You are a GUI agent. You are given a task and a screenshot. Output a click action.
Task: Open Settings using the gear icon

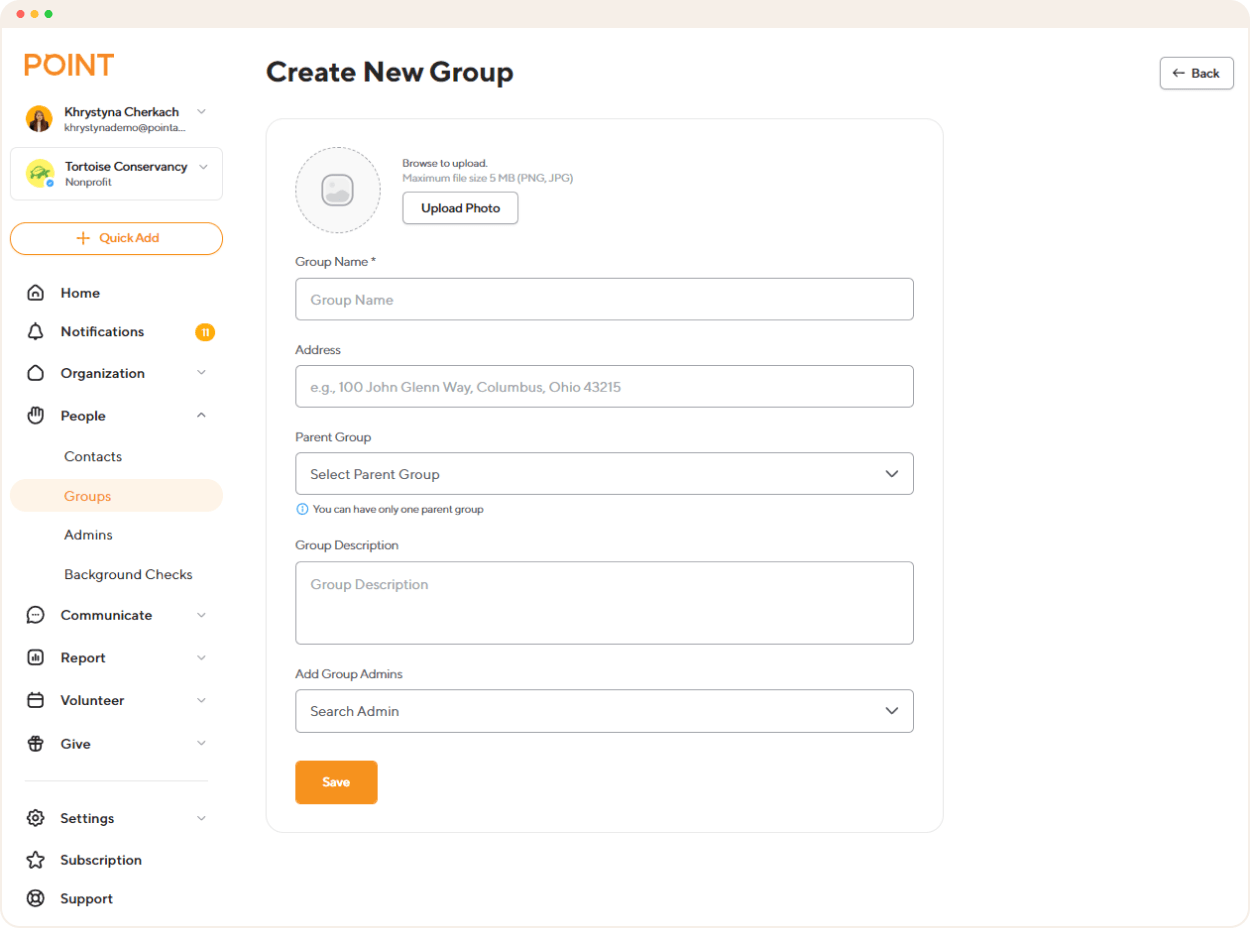coord(35,818)
